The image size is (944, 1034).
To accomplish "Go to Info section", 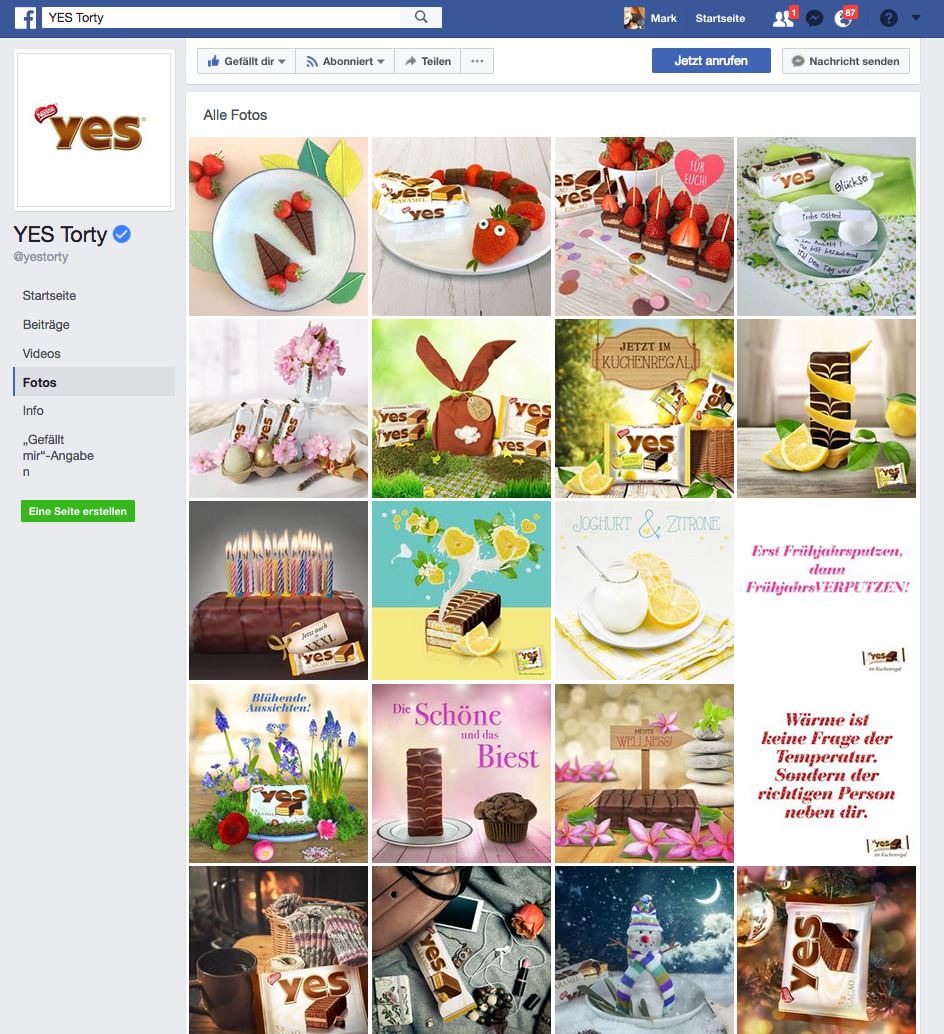I will coord(33,410).
